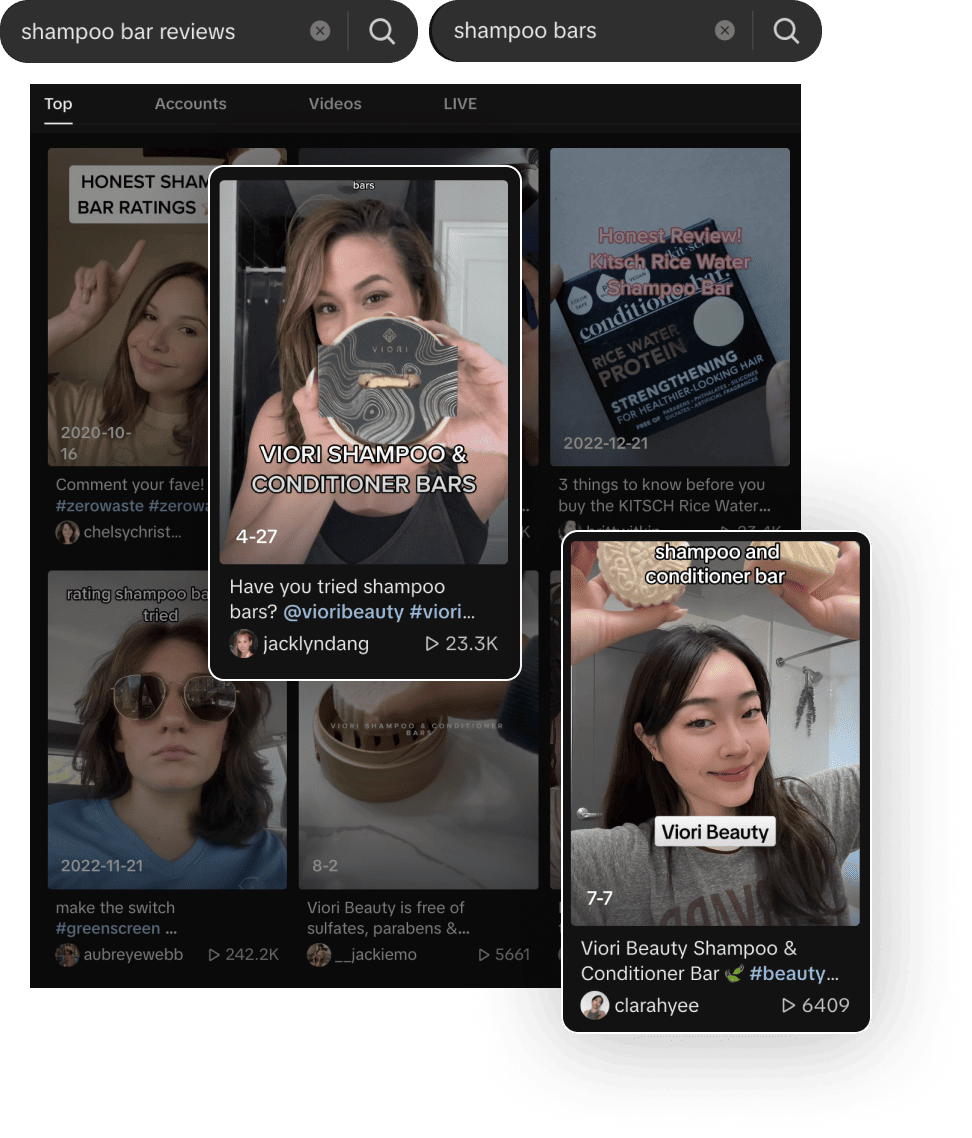
Task: Click search icon for 'shampoo bars' query
Action: pyautogui.click(x=786, y=30)
